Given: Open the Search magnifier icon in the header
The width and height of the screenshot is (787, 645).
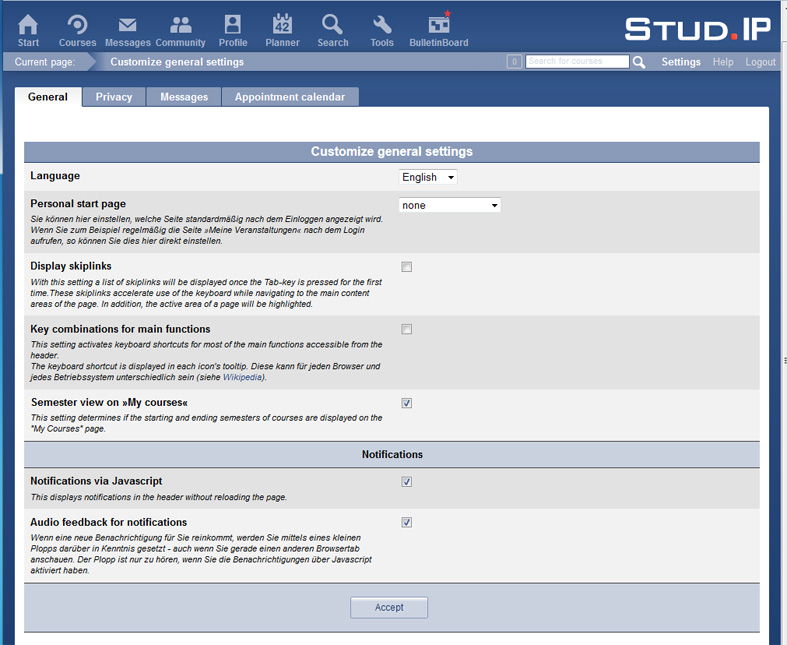Looking at the screenshot, I should point(332,24).
